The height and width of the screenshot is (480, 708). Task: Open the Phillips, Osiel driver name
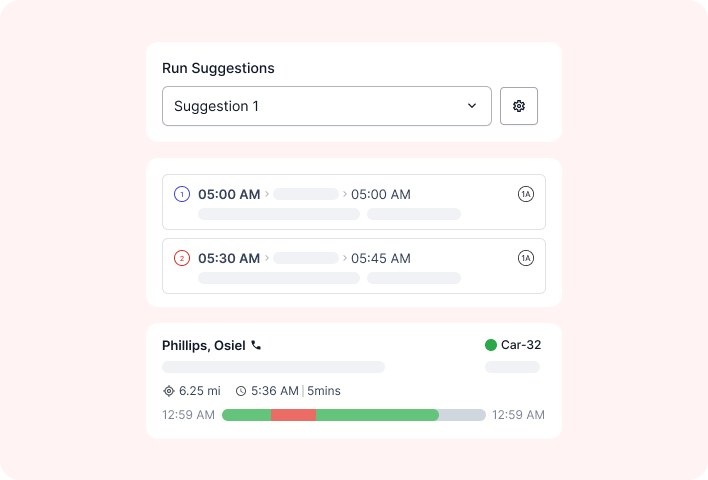(x=204, y=345)
